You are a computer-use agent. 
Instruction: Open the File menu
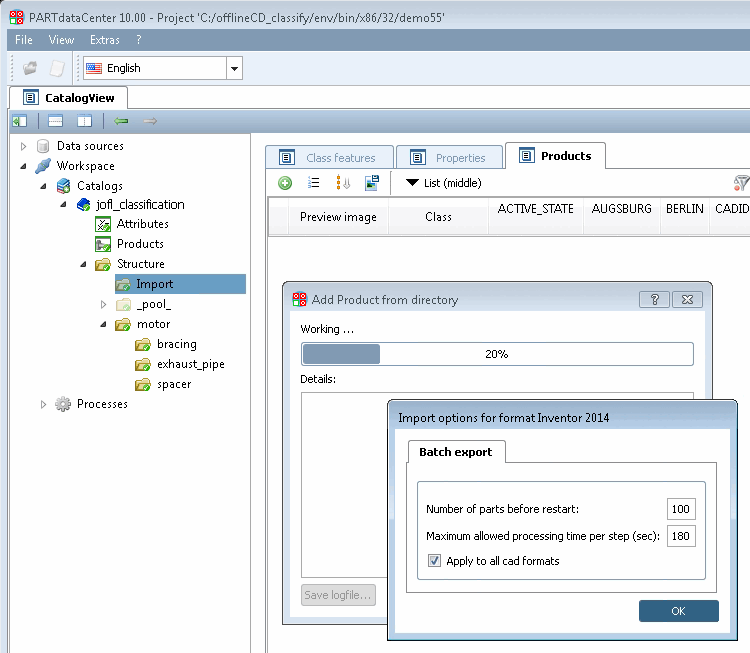click(24, 40)
